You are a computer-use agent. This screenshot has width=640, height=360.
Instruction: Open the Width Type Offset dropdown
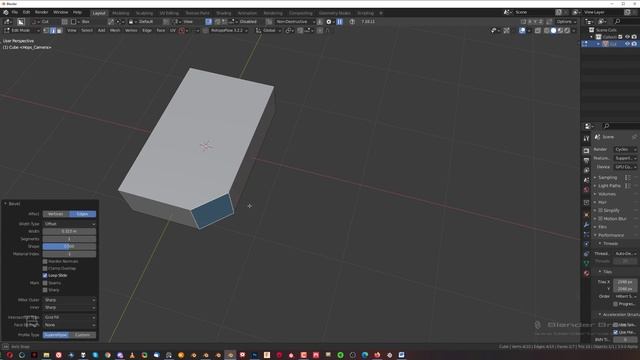[69, 224]
